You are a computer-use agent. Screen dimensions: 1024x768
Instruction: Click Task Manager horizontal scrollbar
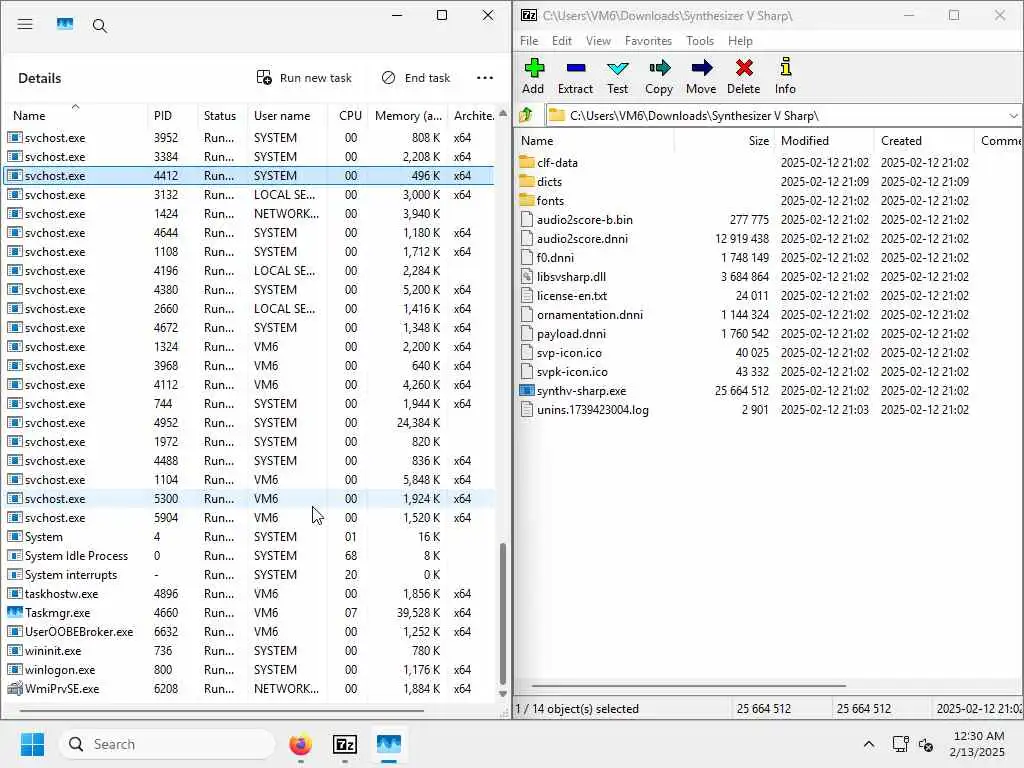pos(222,711)
